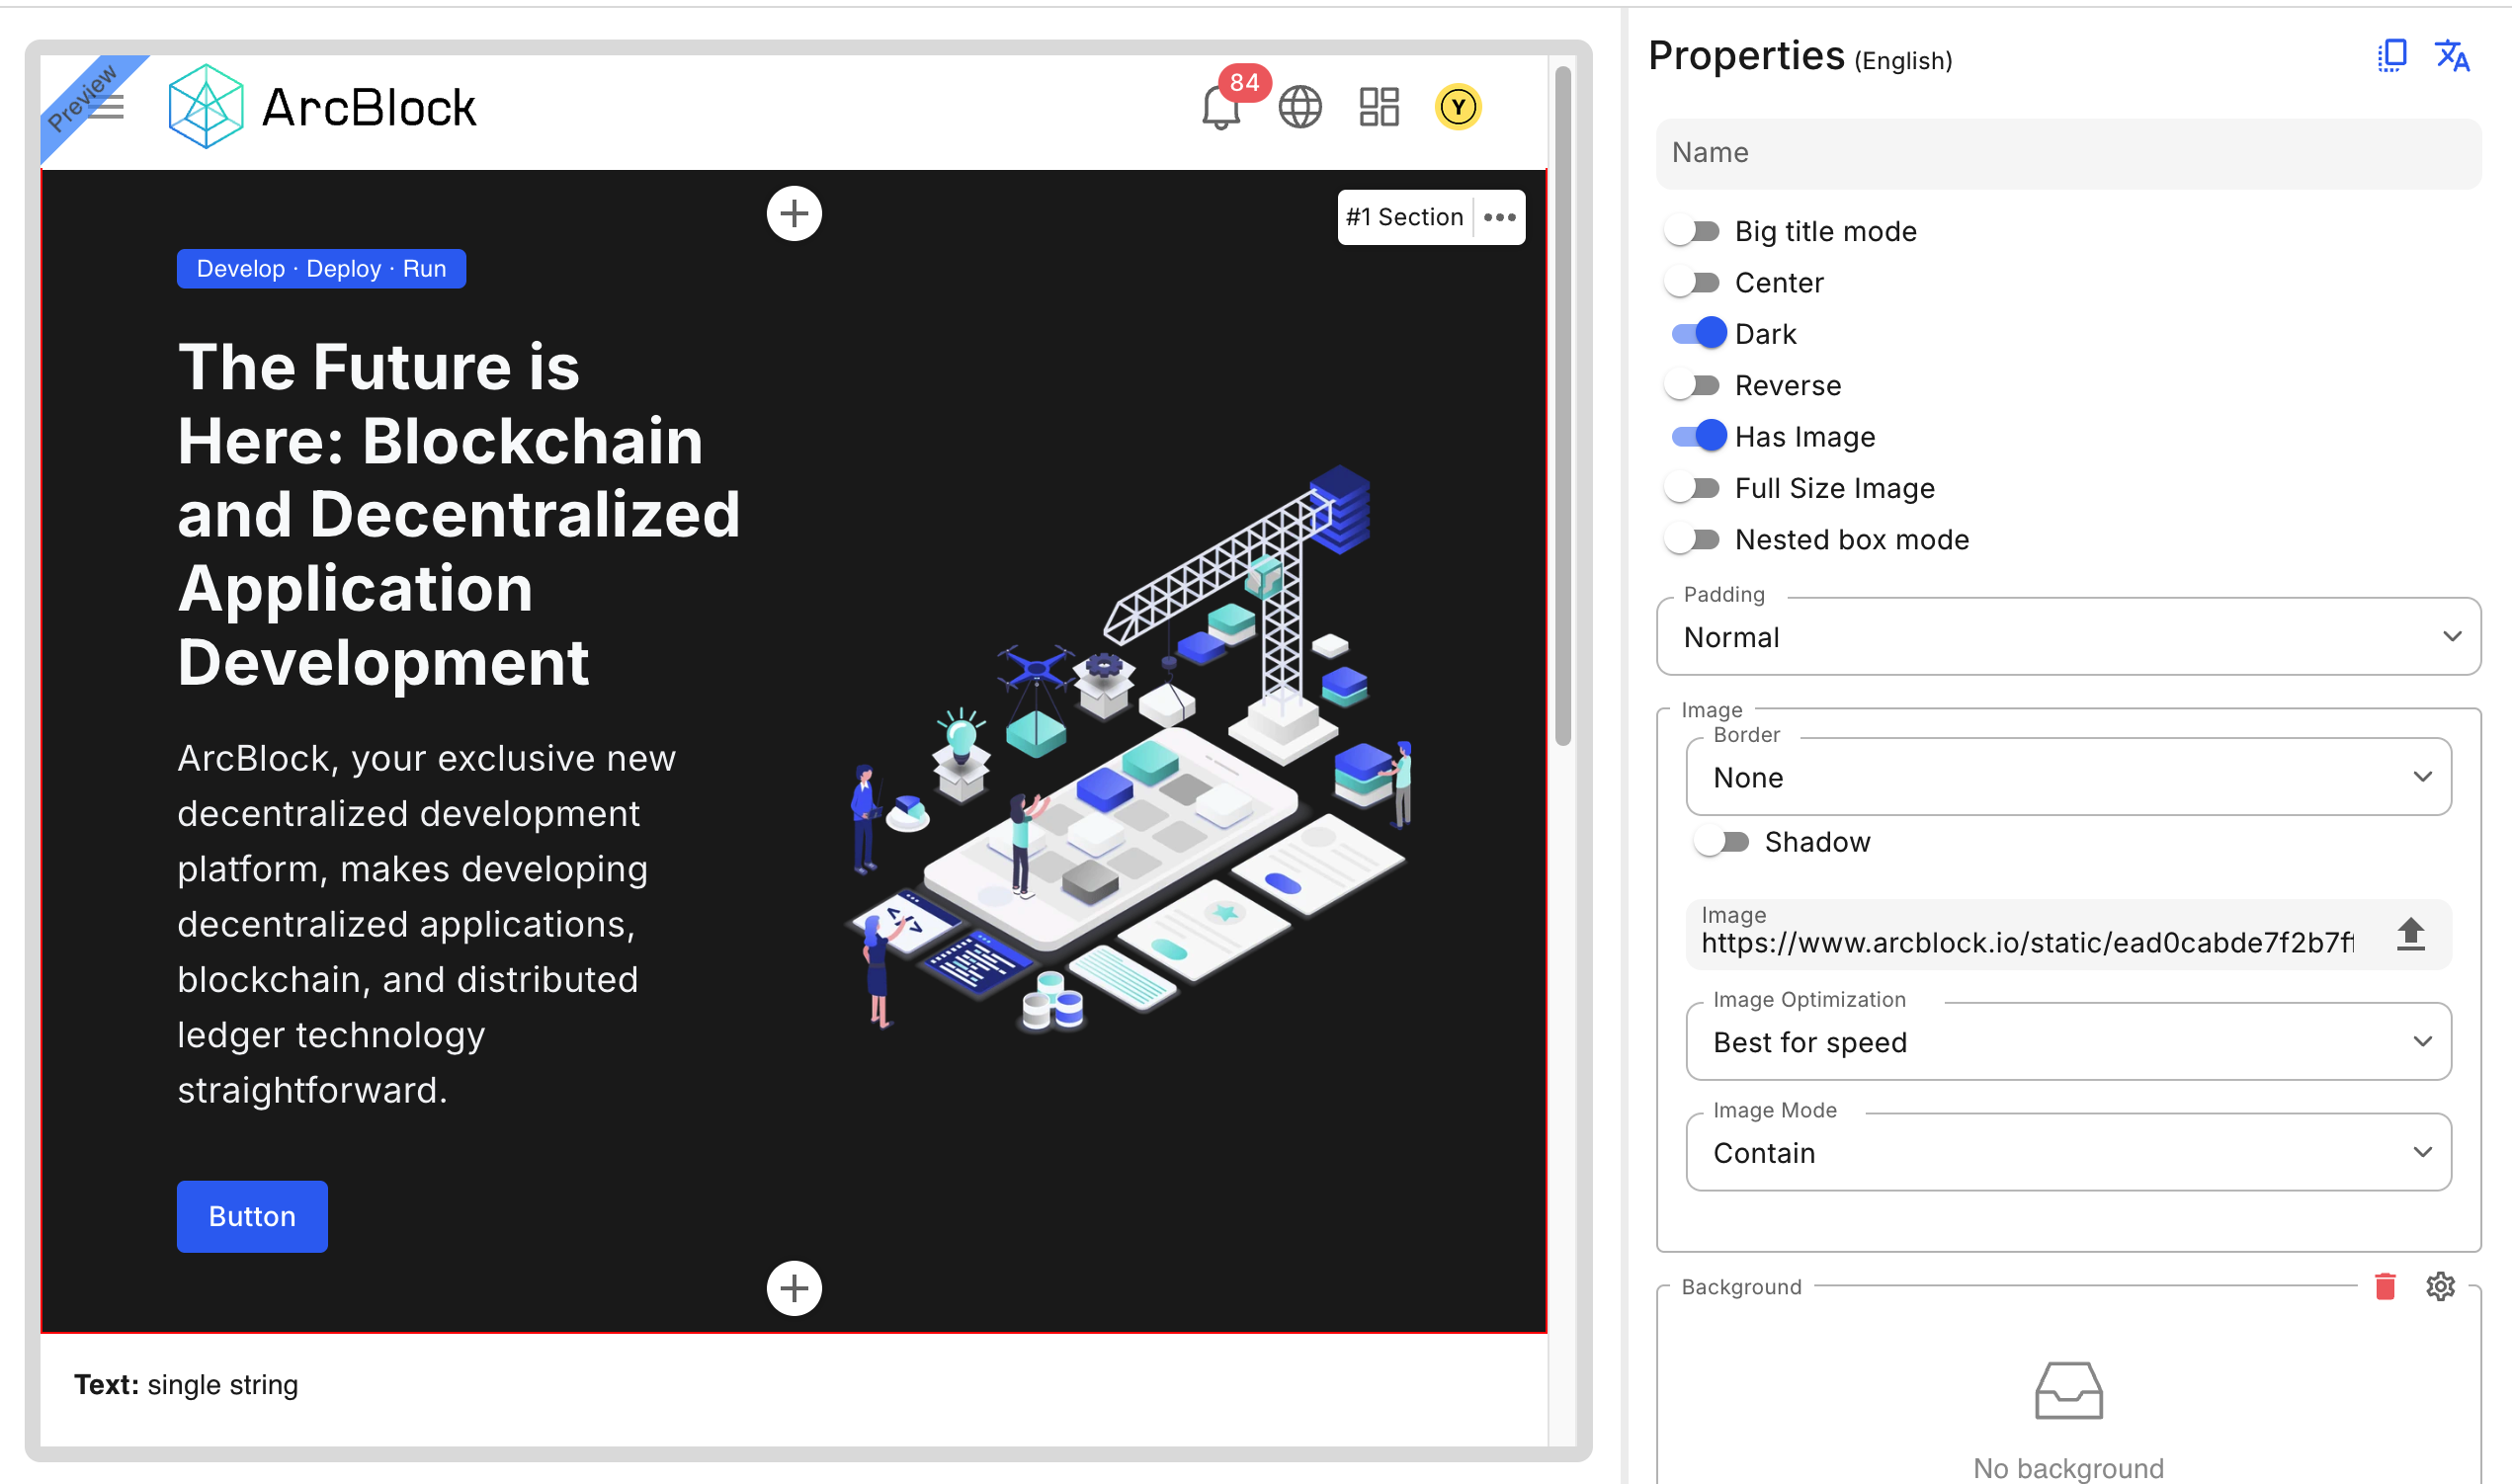Open the #1 Section three-dots menu

1499,217
